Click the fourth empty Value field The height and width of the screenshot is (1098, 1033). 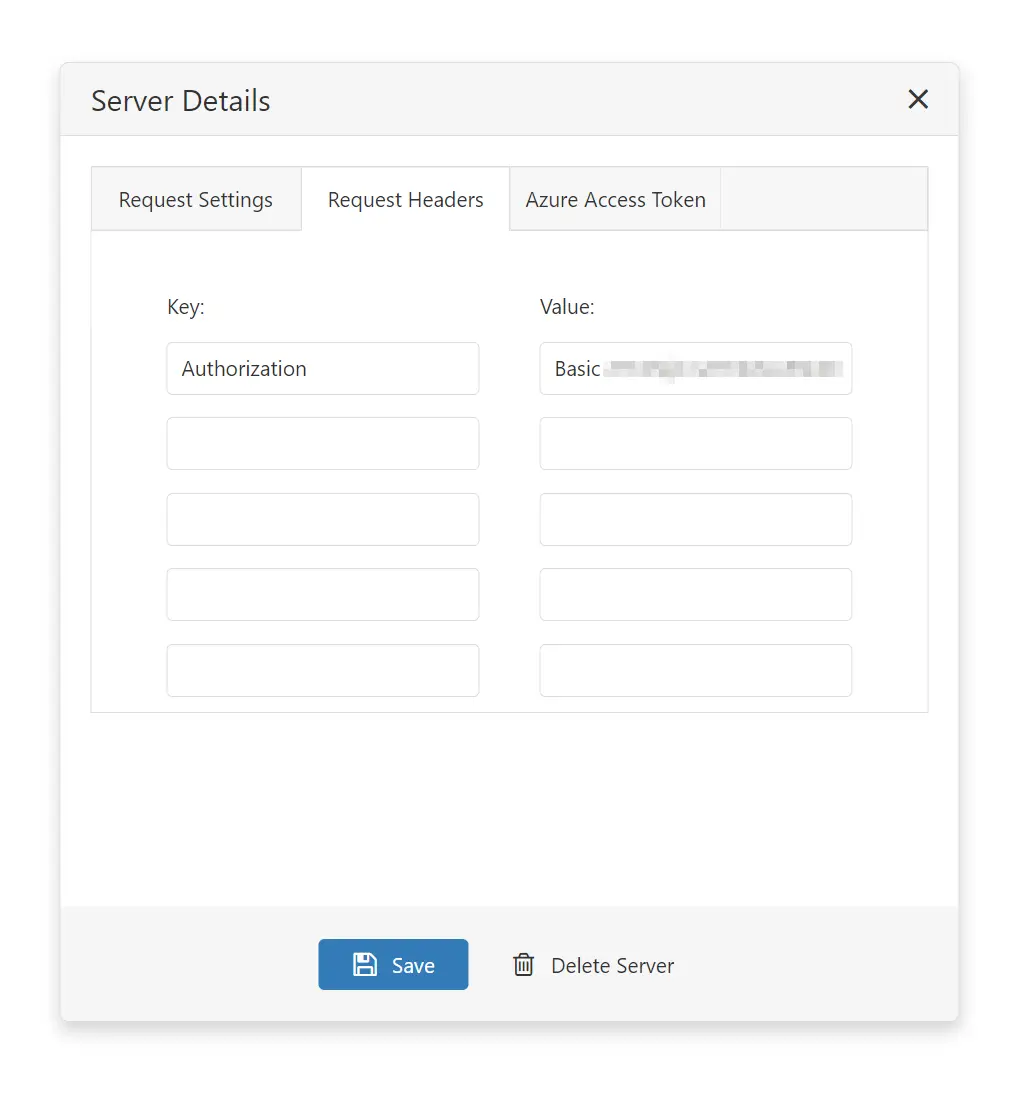tap(695, 594)
